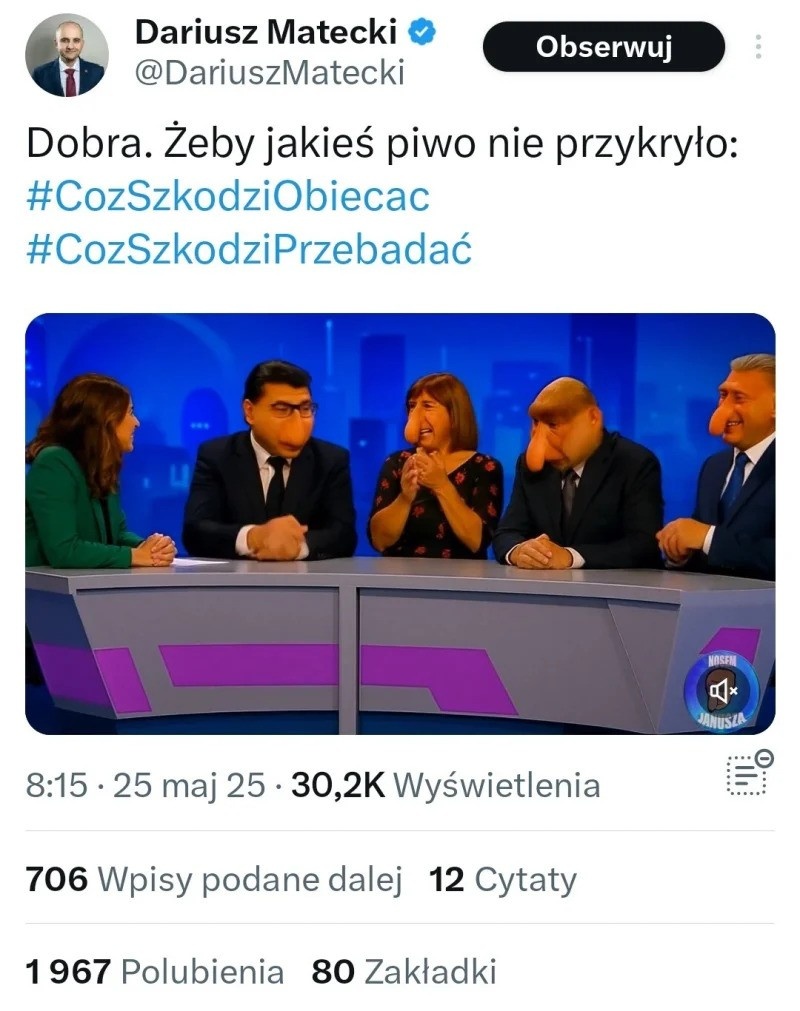The image size is (800, 1011).
Task: Click the blue verified badge icon
Action: coord(422,32)
